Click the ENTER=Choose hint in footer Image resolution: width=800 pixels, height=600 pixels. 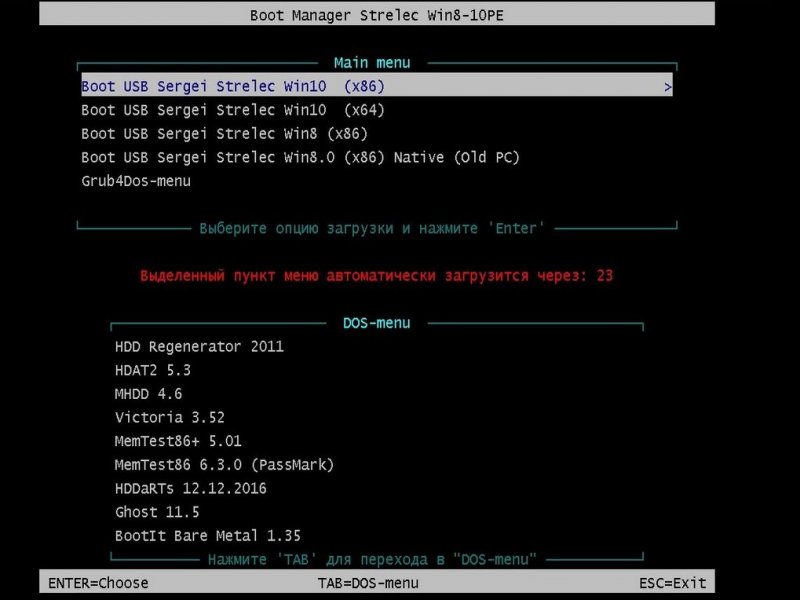pyautogui.click(x=98, y=583)
